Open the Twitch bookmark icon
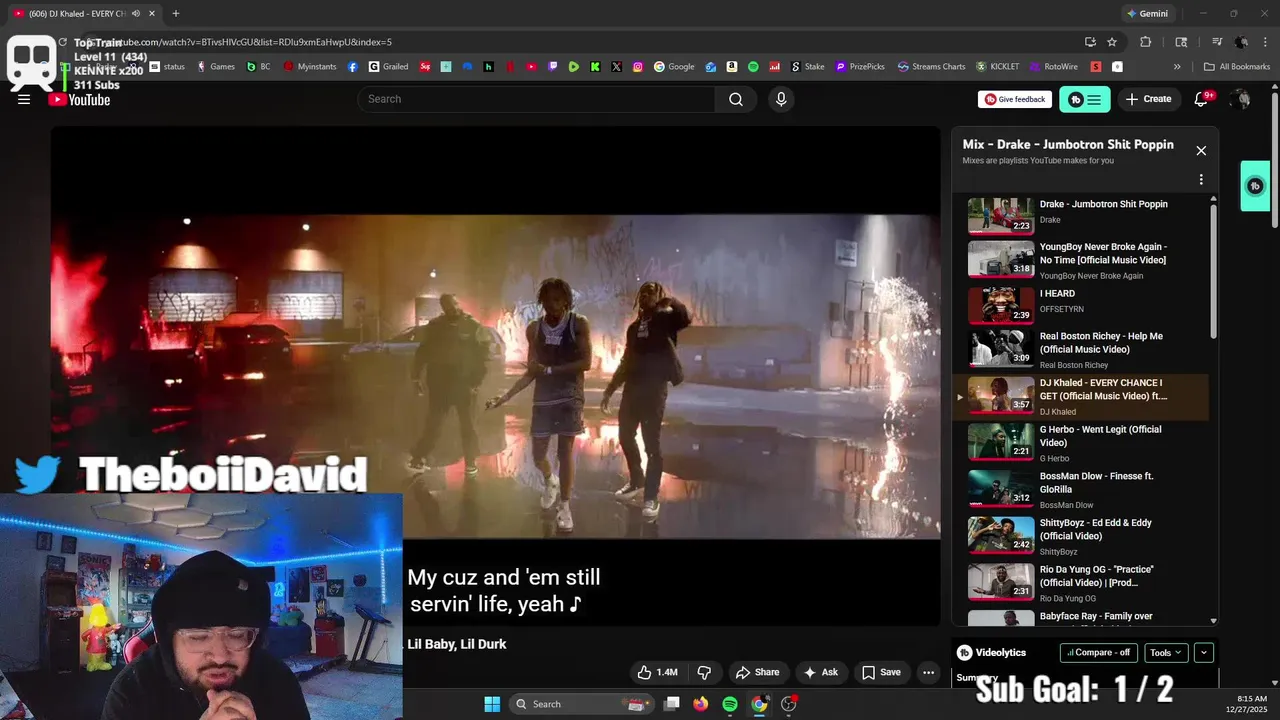The width and height of the screenshot is (1280, 720). click(553, 67)
